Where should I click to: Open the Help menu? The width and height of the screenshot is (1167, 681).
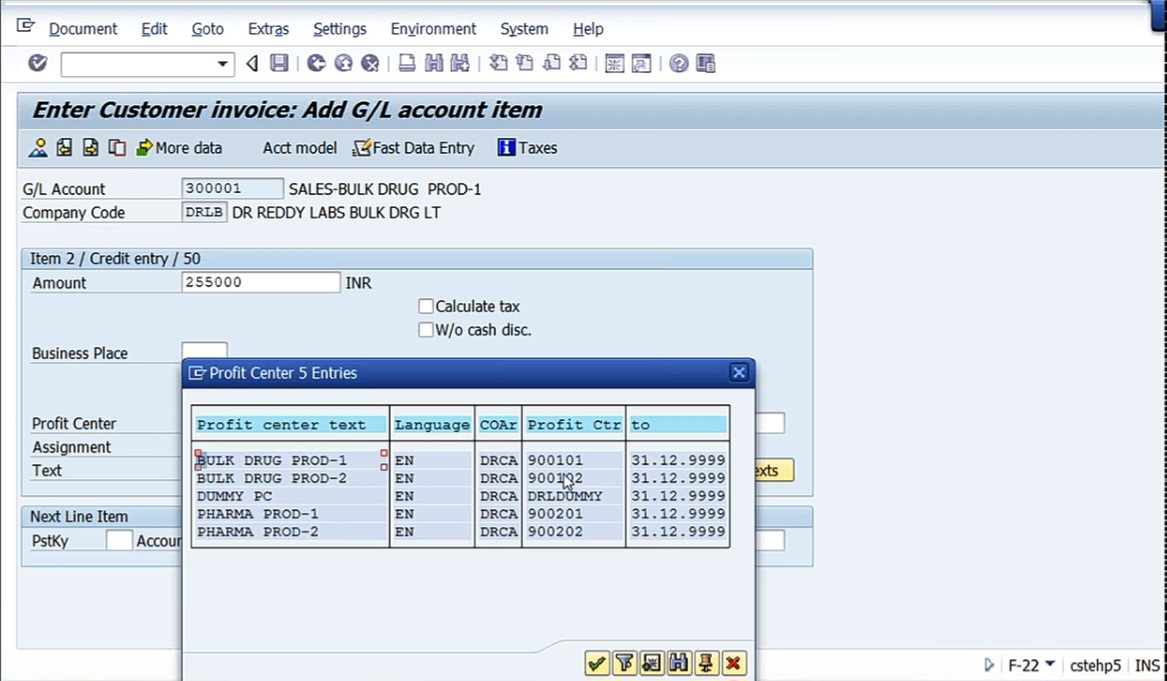click(x=588, y=29)
